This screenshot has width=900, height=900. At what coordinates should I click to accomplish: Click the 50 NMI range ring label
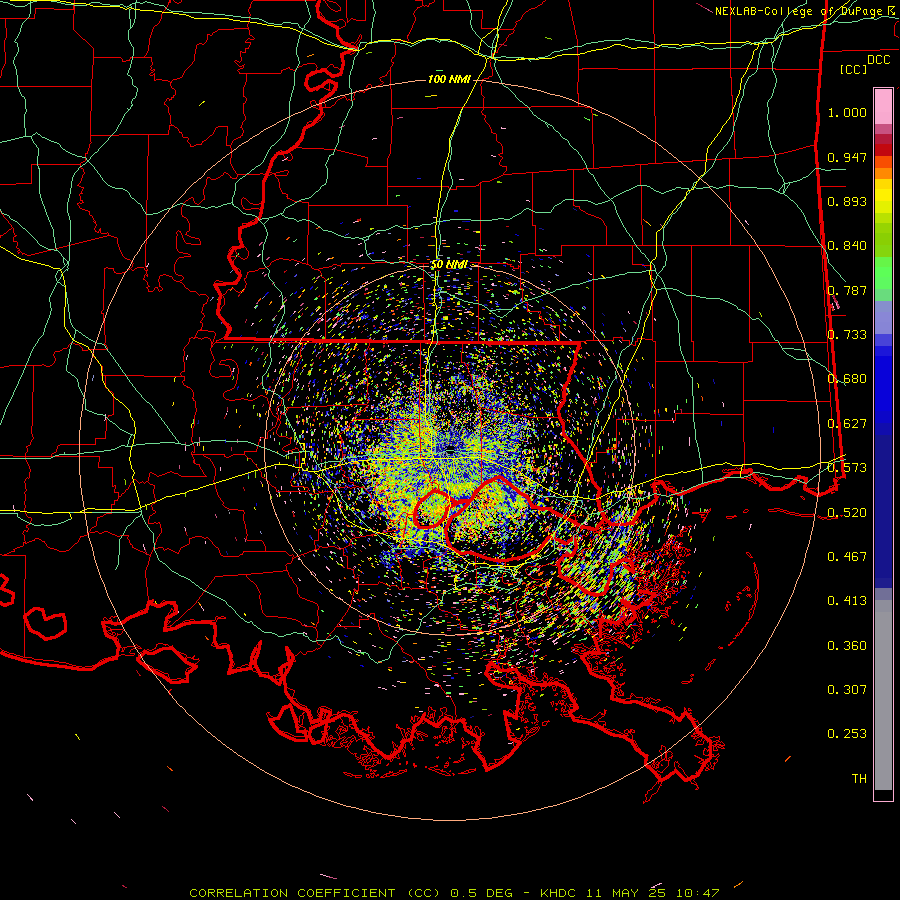[449, 265]
